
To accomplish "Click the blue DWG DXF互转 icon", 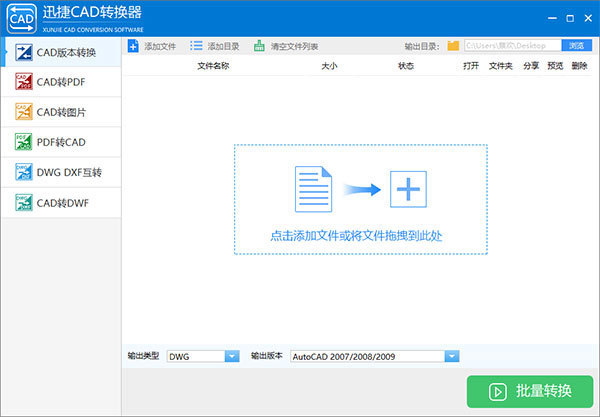I will point(24,172).
